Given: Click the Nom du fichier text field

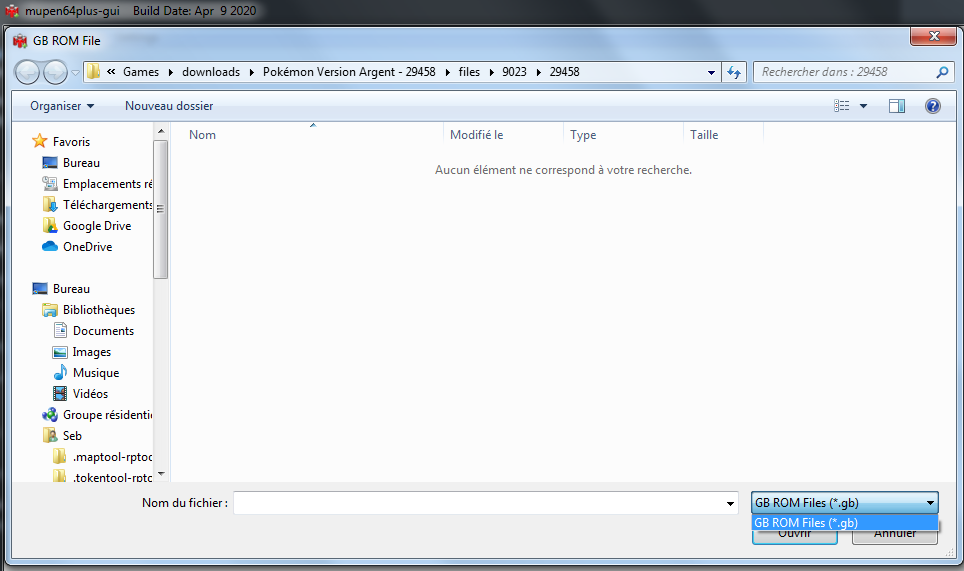Looking at the screenshot, I should [478, 503].
